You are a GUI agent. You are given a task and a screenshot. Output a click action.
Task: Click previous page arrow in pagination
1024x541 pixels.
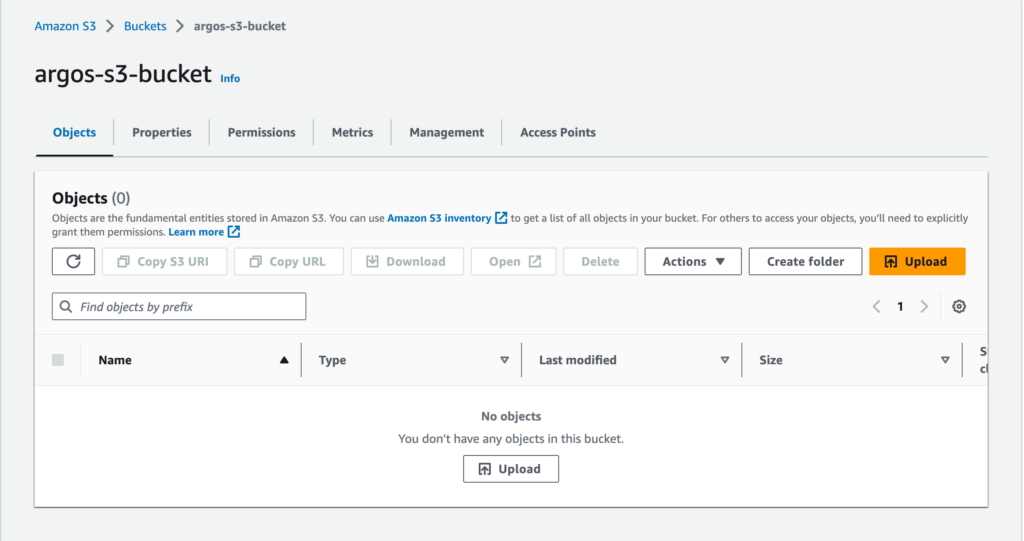876,307
